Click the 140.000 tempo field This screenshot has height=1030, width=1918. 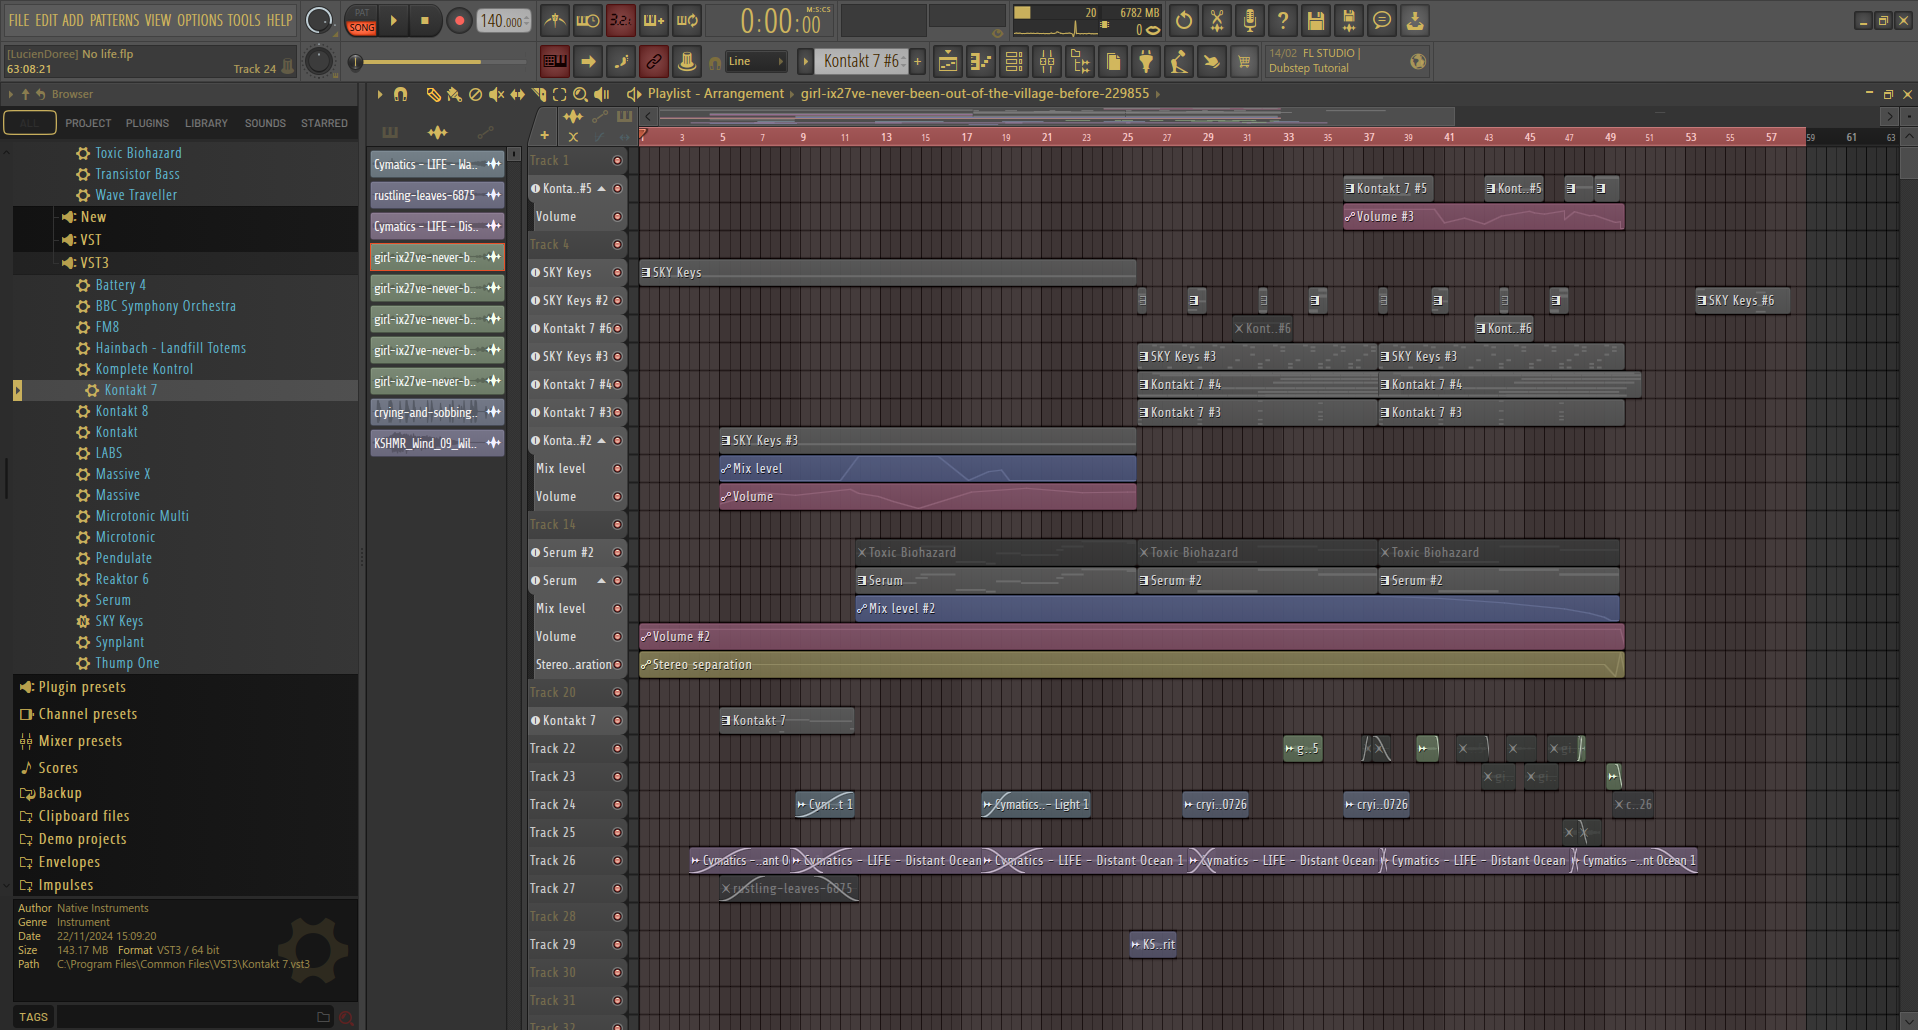pyautogui.click(x=504, y=21)
